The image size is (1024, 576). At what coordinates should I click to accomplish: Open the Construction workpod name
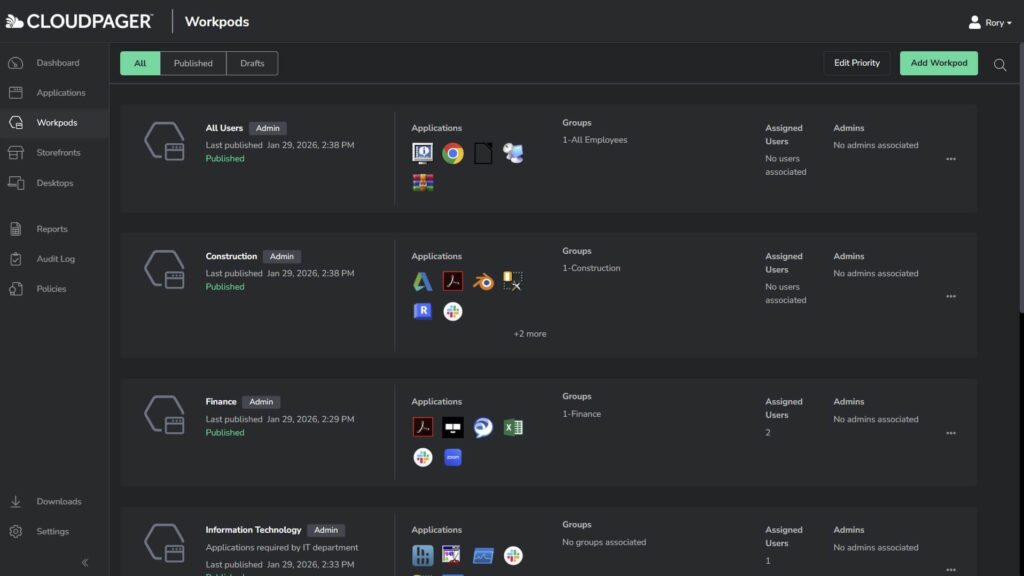click(x=231, y=256)
